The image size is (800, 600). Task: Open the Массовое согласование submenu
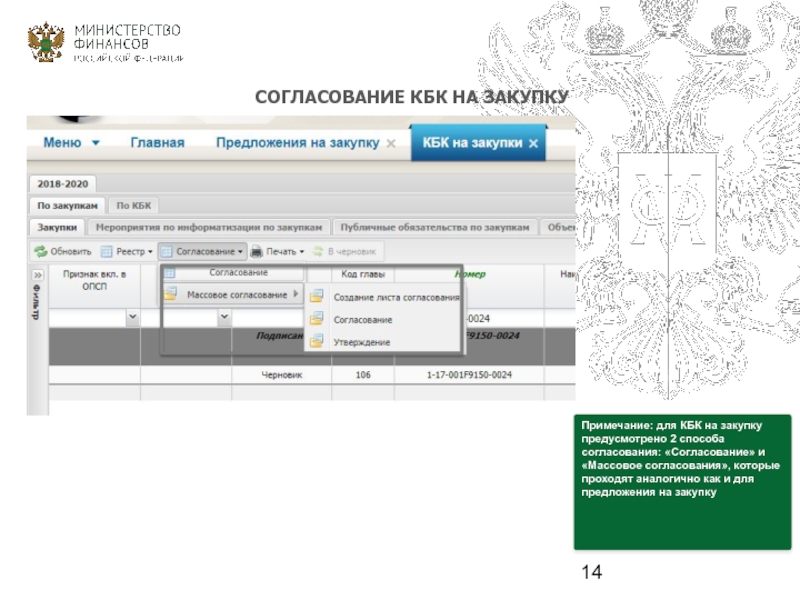pos(233,295)
